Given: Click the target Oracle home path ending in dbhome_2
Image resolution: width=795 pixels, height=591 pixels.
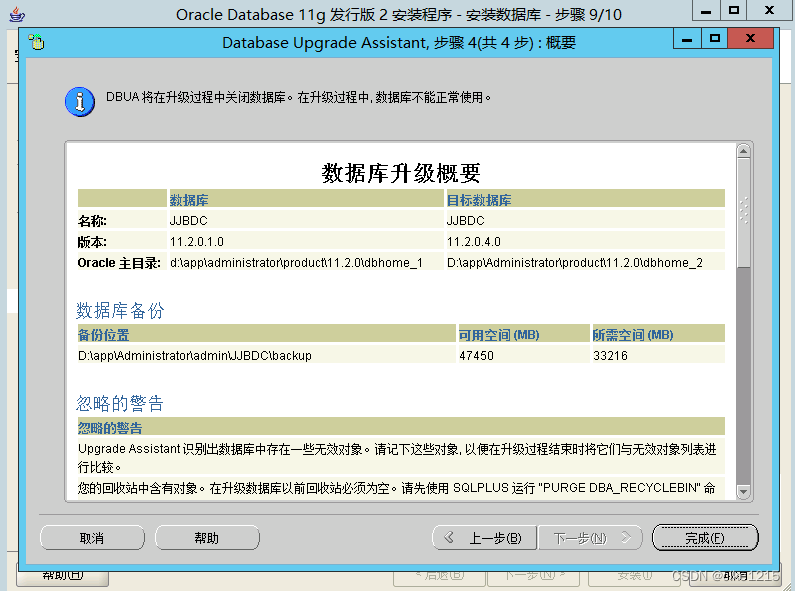Looking at the screenshot, I should (x=575, y=263).
